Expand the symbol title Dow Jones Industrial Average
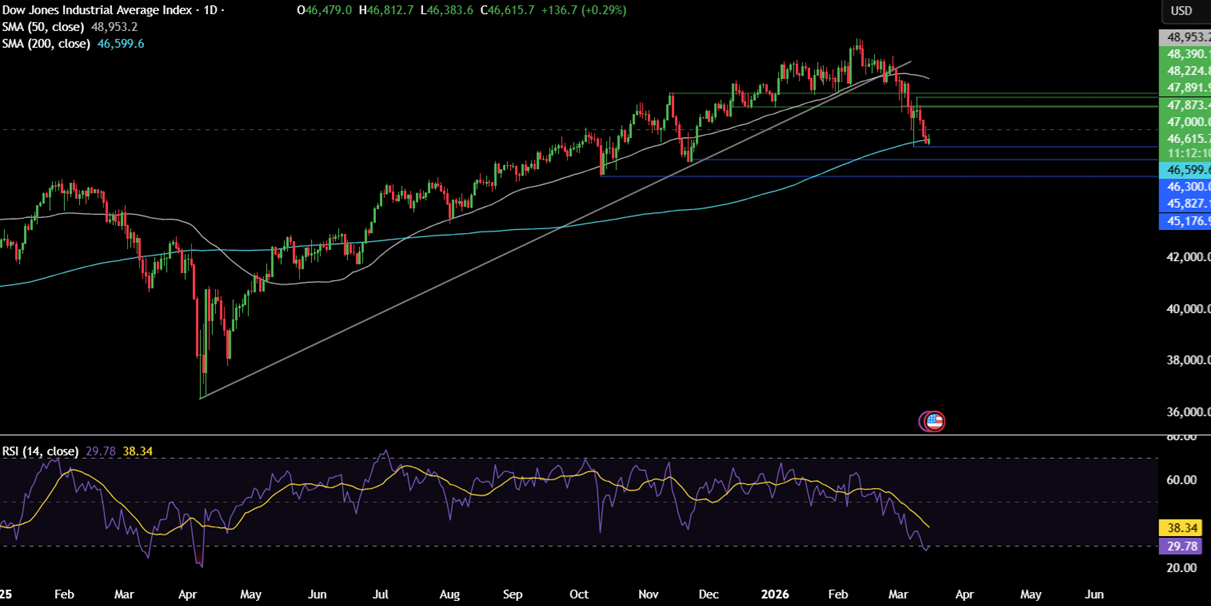 point(96,11)
